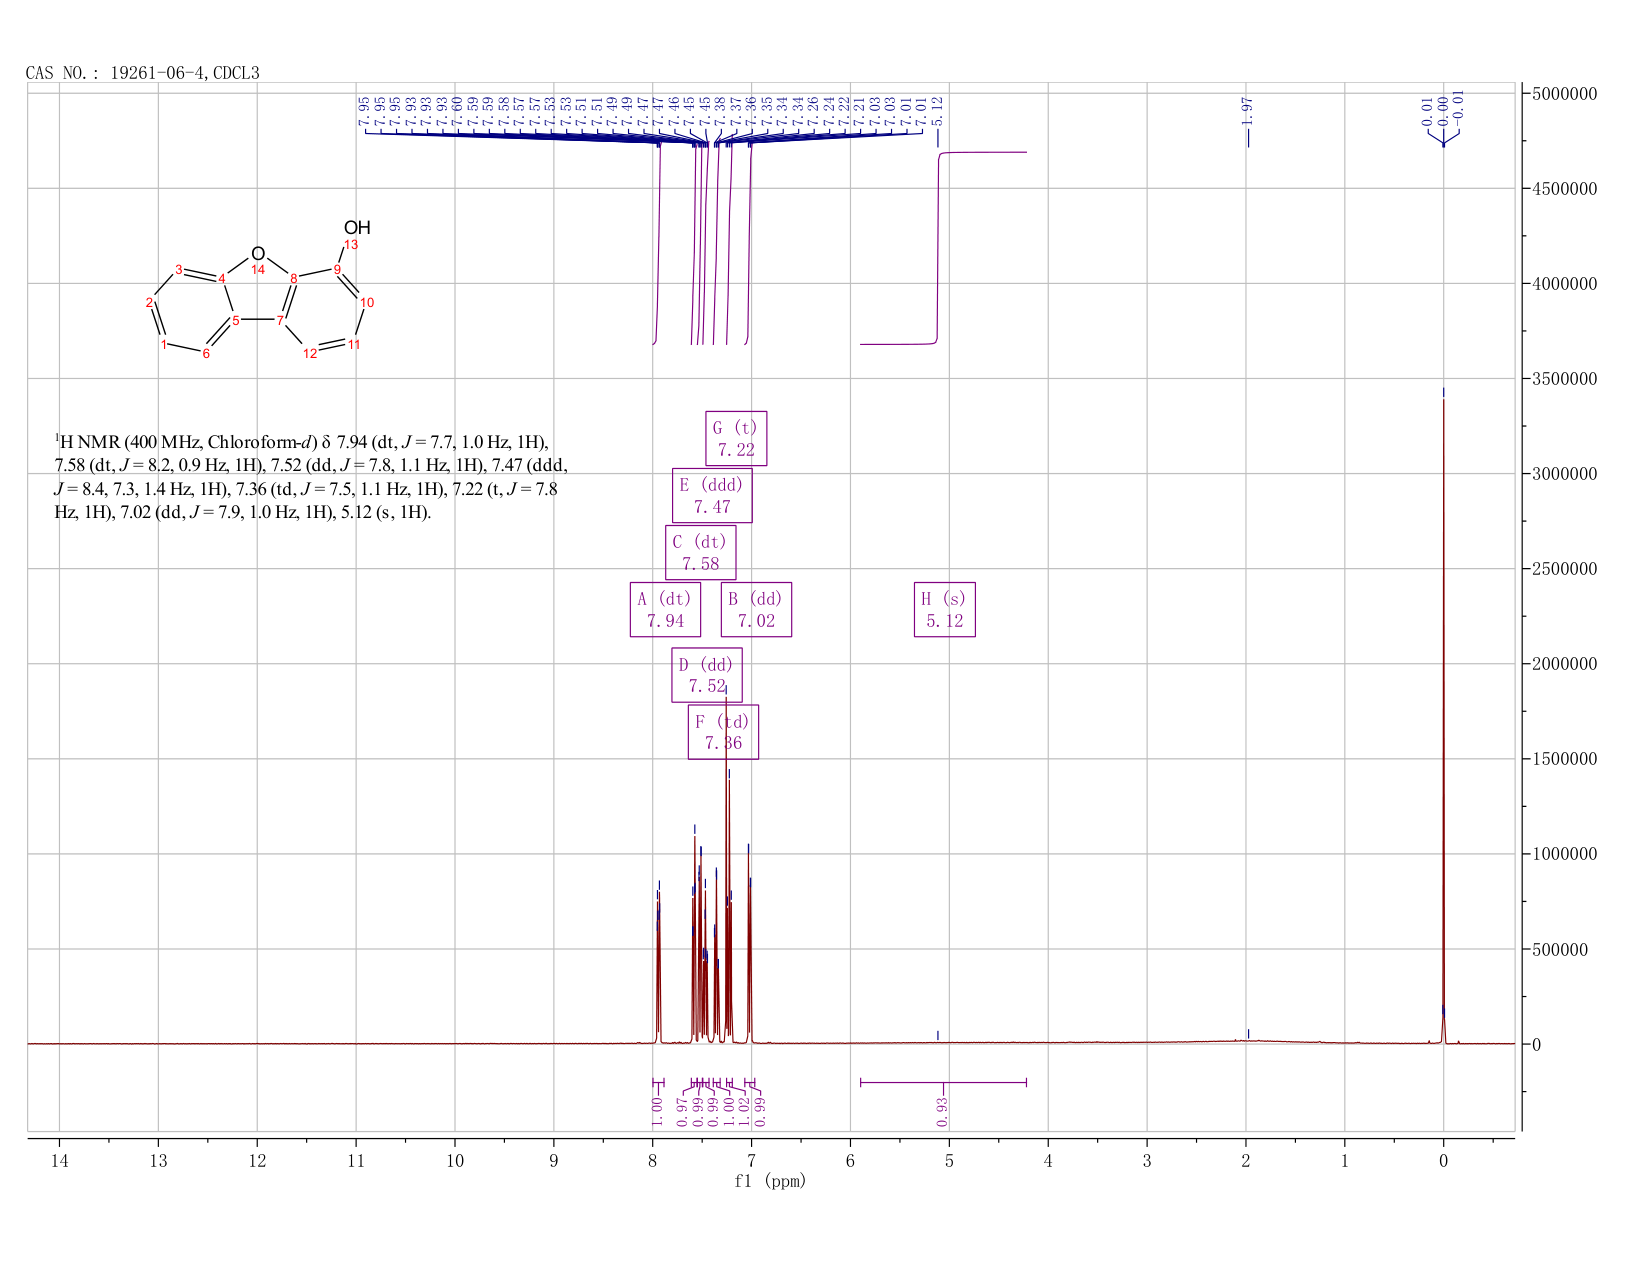Select carbon atom 10 in the structure

coord(367,302)
